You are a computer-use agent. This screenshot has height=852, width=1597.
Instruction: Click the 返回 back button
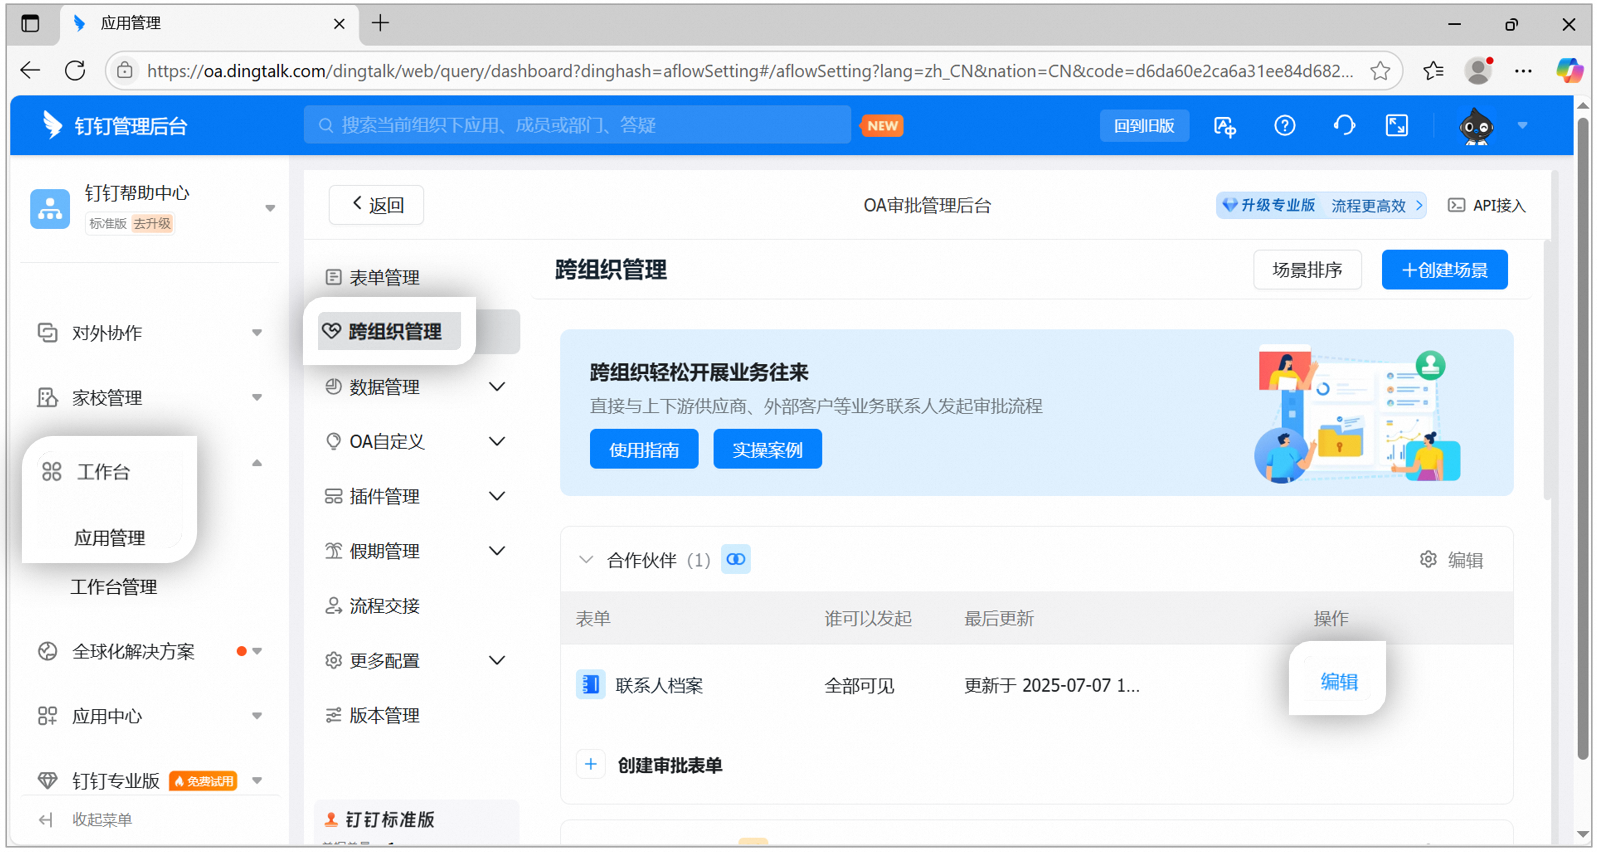tap(376, 205)
